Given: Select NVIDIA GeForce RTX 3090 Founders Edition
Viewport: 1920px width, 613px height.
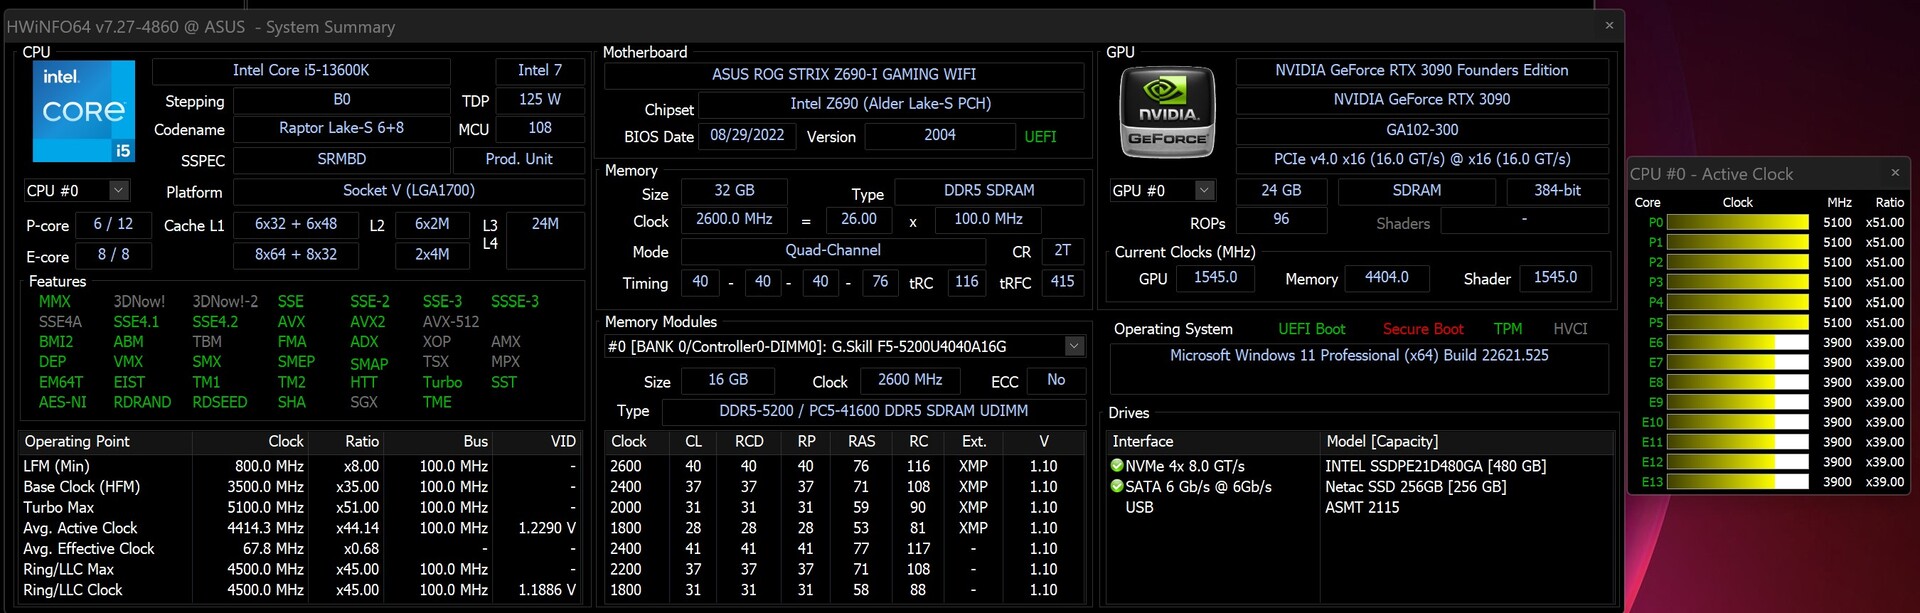Looking at the screenshot, I should [1421, 70].
